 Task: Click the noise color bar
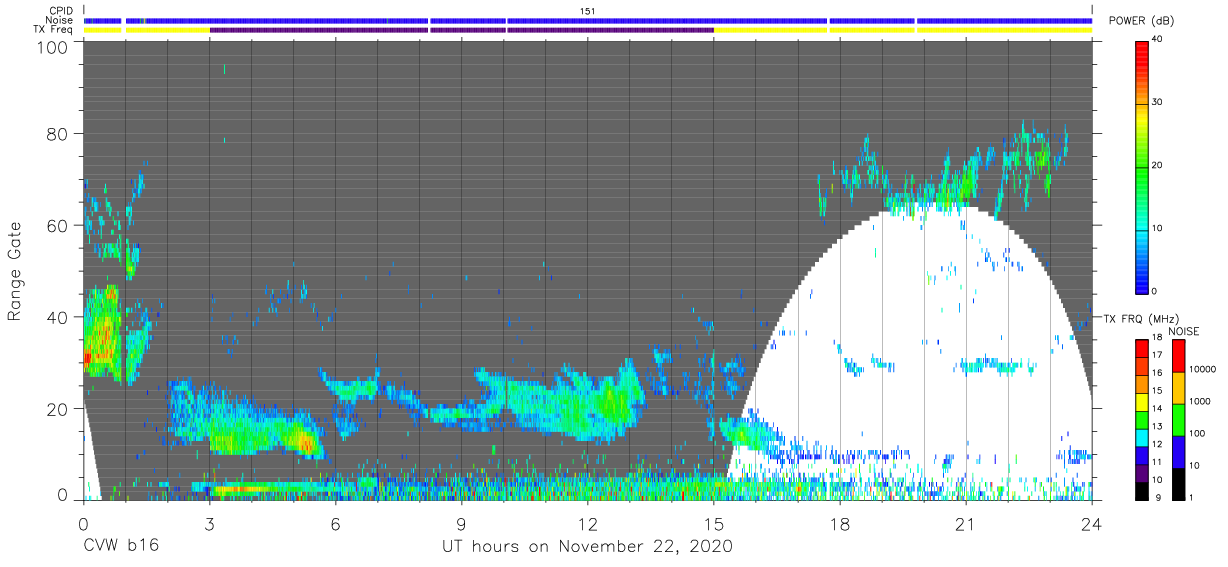[x=1178, y=418]
